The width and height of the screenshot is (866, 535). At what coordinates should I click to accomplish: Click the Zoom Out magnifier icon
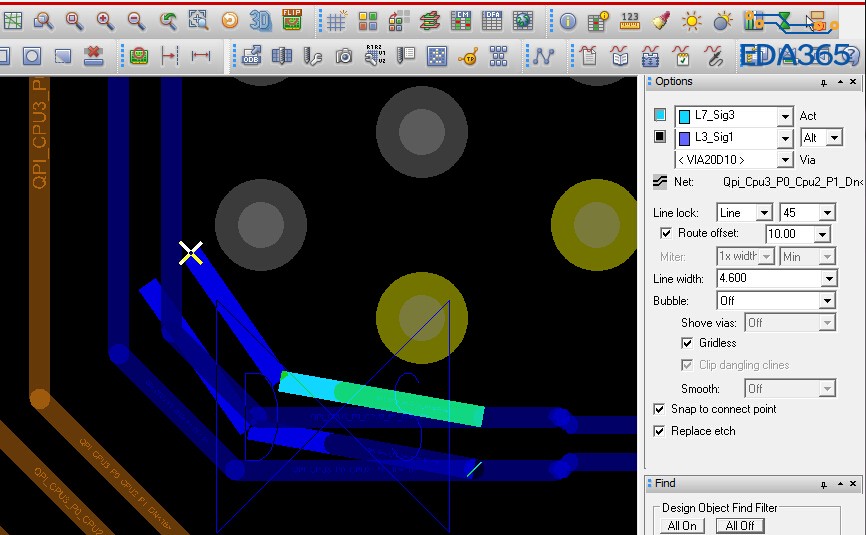click(135, 20)
